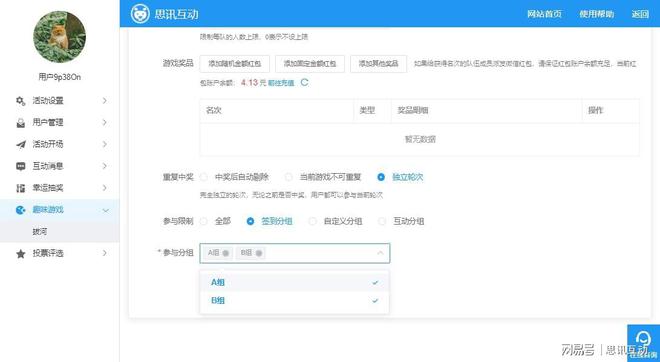Screen dimensions: 660x362
Task: Select 自定义分组 radio option
Action: pos(312,221)
